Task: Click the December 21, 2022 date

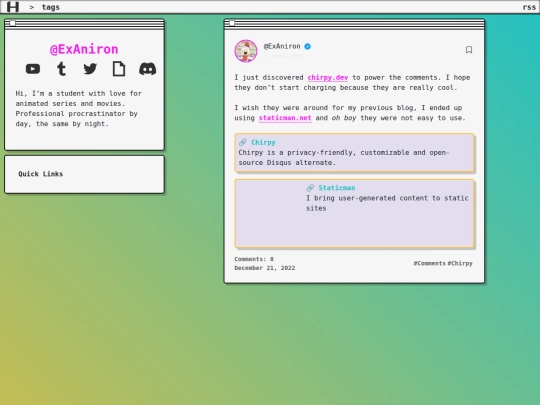Action: pos(264,268)
